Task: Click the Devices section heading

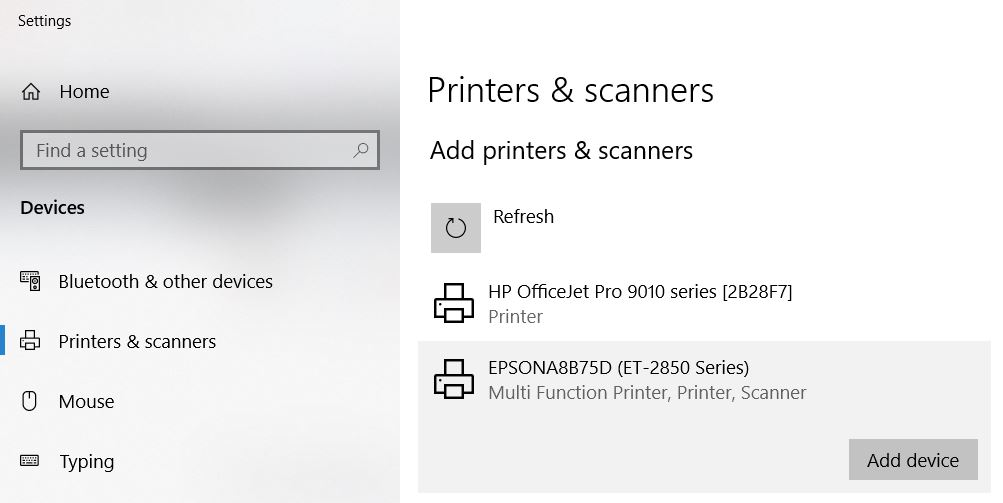Action: [x=52, y=208]
